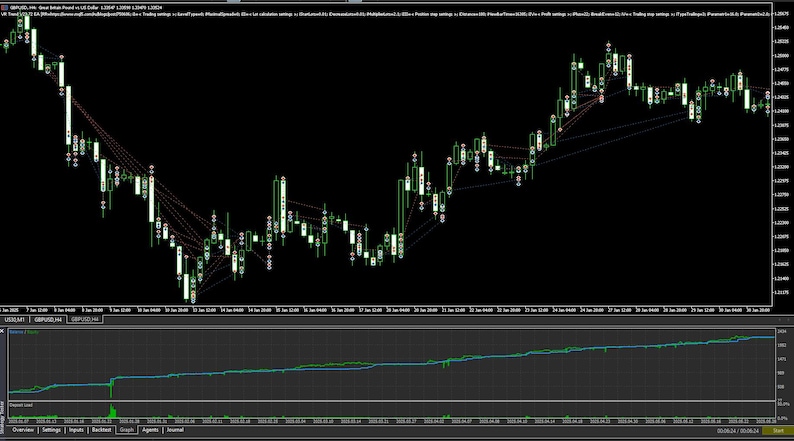The image size is (794, 441).
Task: Click the 21 Jan 12:00 time axis label
Action: coord(453,310)
